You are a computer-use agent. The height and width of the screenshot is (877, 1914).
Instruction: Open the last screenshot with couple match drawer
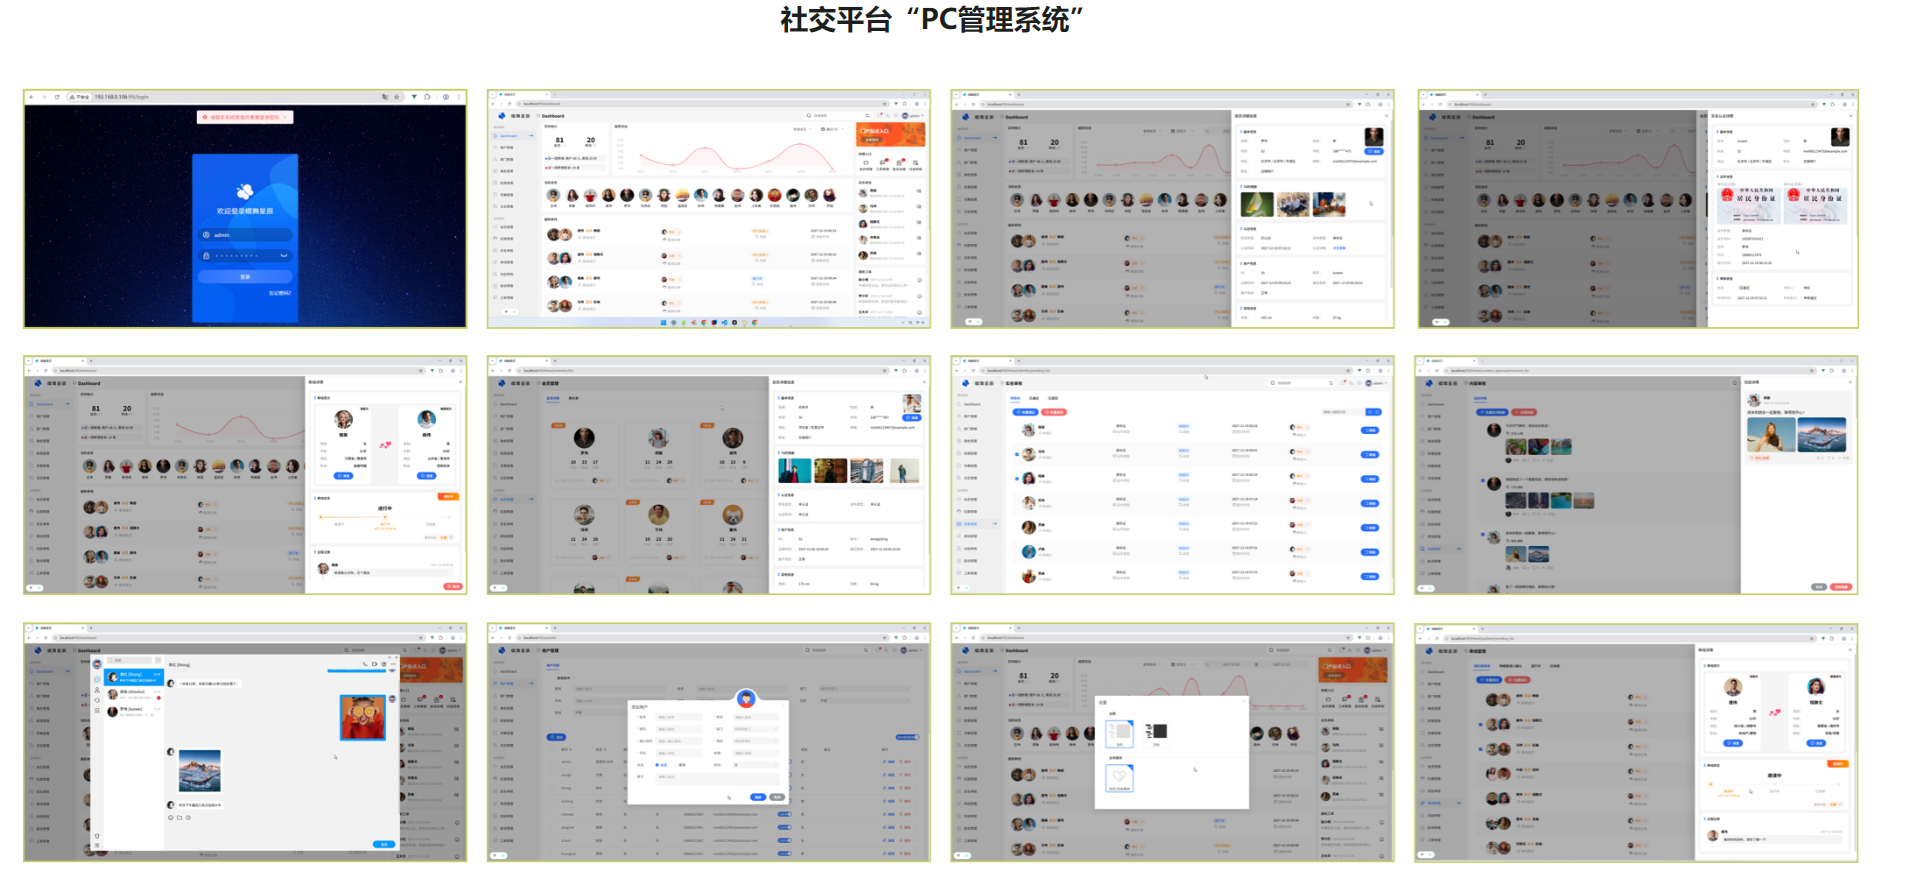pyautogui.click(x=1636, y=742)
